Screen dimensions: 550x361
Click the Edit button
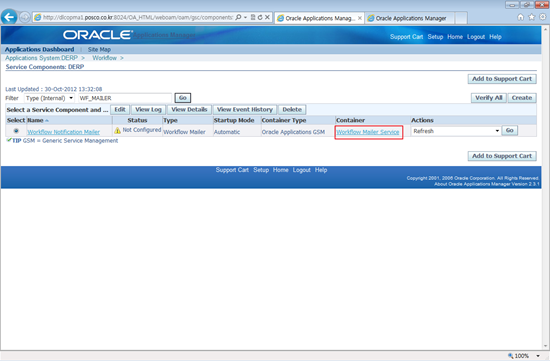(x=120, y=109)
